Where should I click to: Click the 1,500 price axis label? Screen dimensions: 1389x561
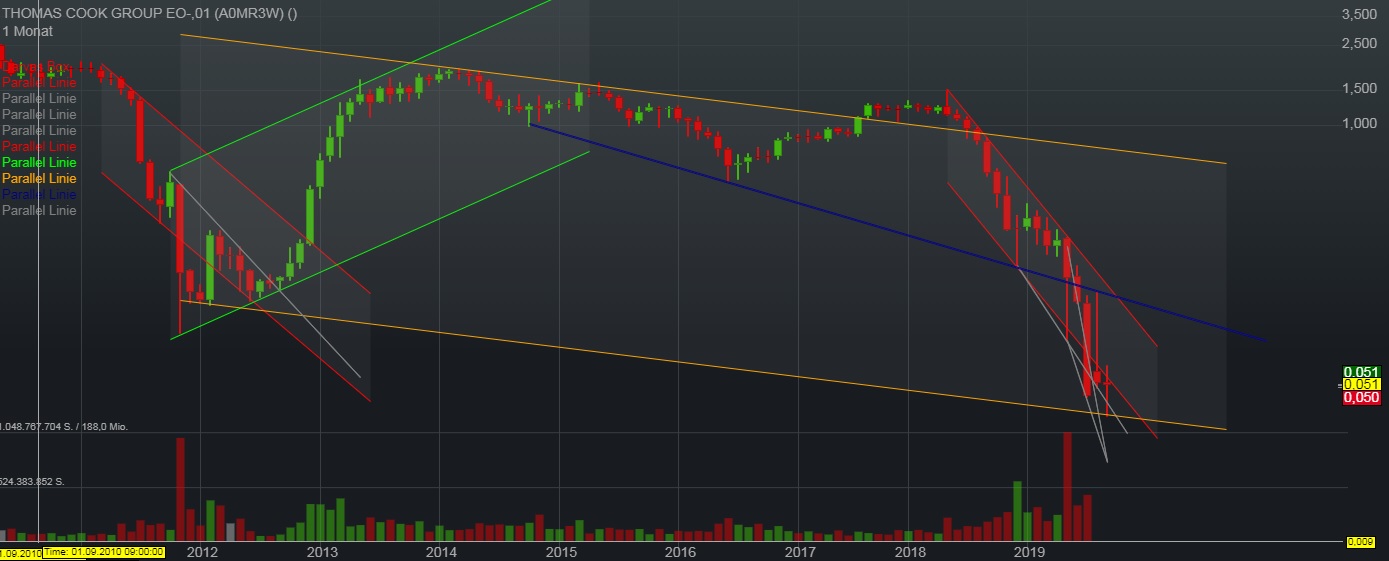point(1359,88)
